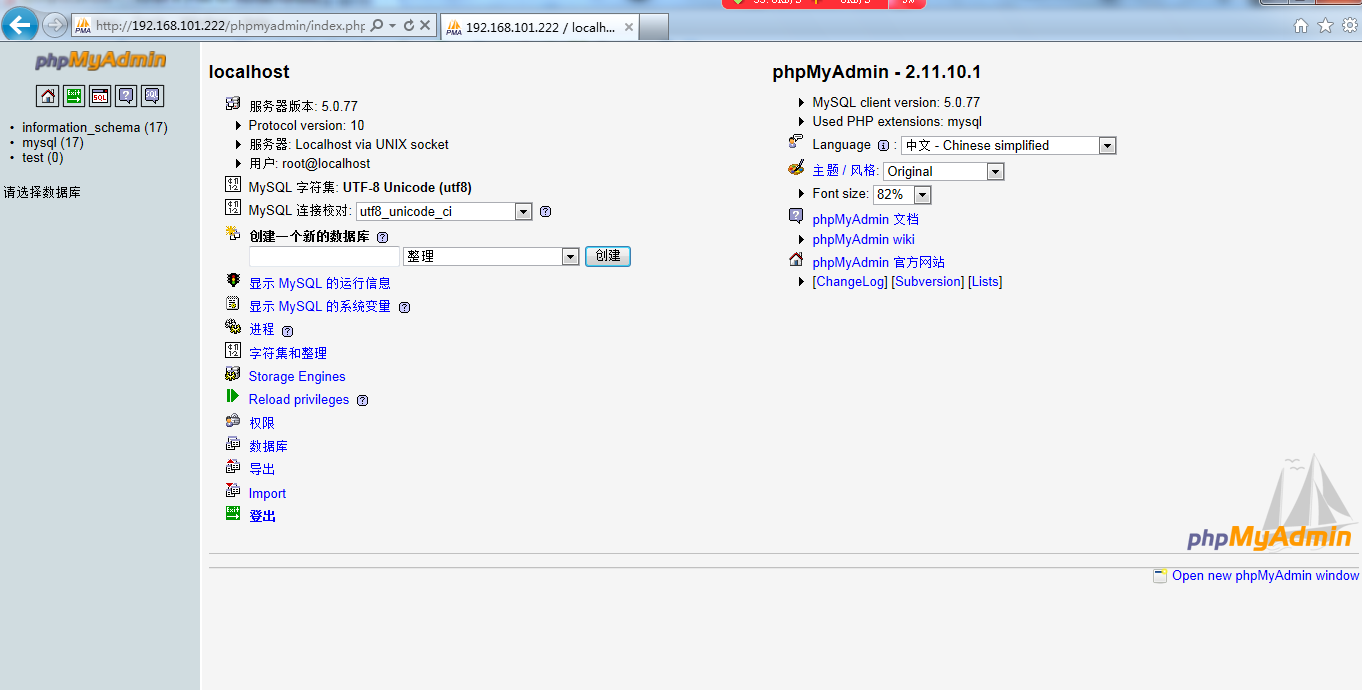Open the 数据库 link
Image resolution: width=1362 pixels, height=690 pixels.
click(268, 446)
